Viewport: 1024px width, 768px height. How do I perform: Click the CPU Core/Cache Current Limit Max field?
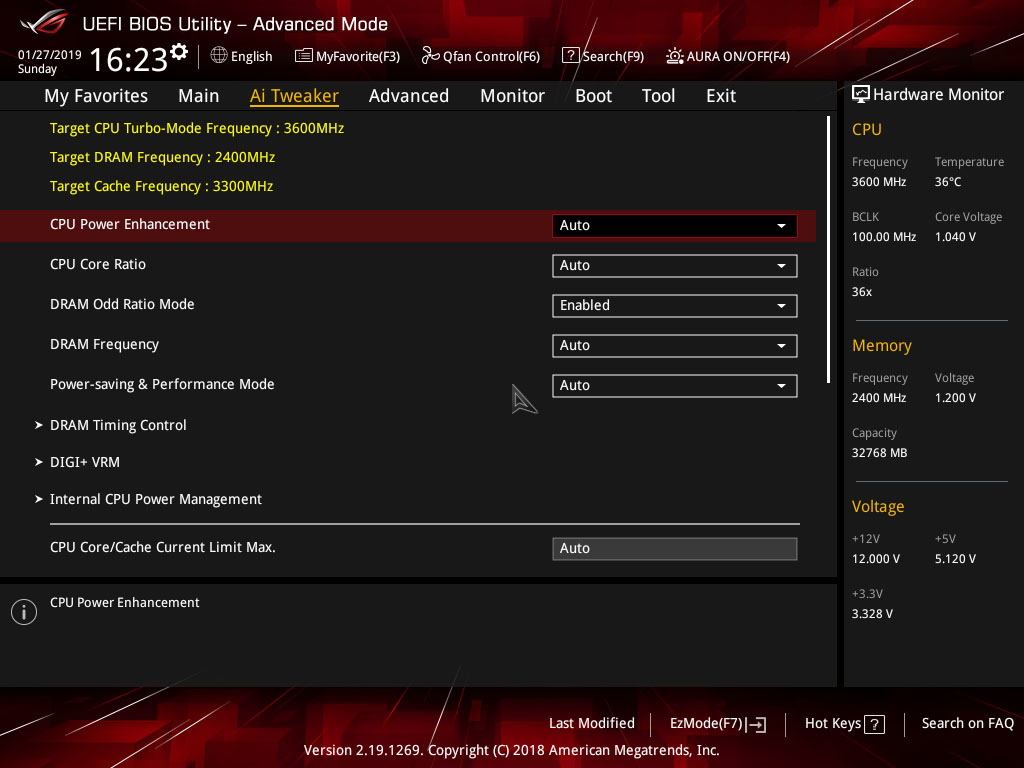click(x=675, y=549)
